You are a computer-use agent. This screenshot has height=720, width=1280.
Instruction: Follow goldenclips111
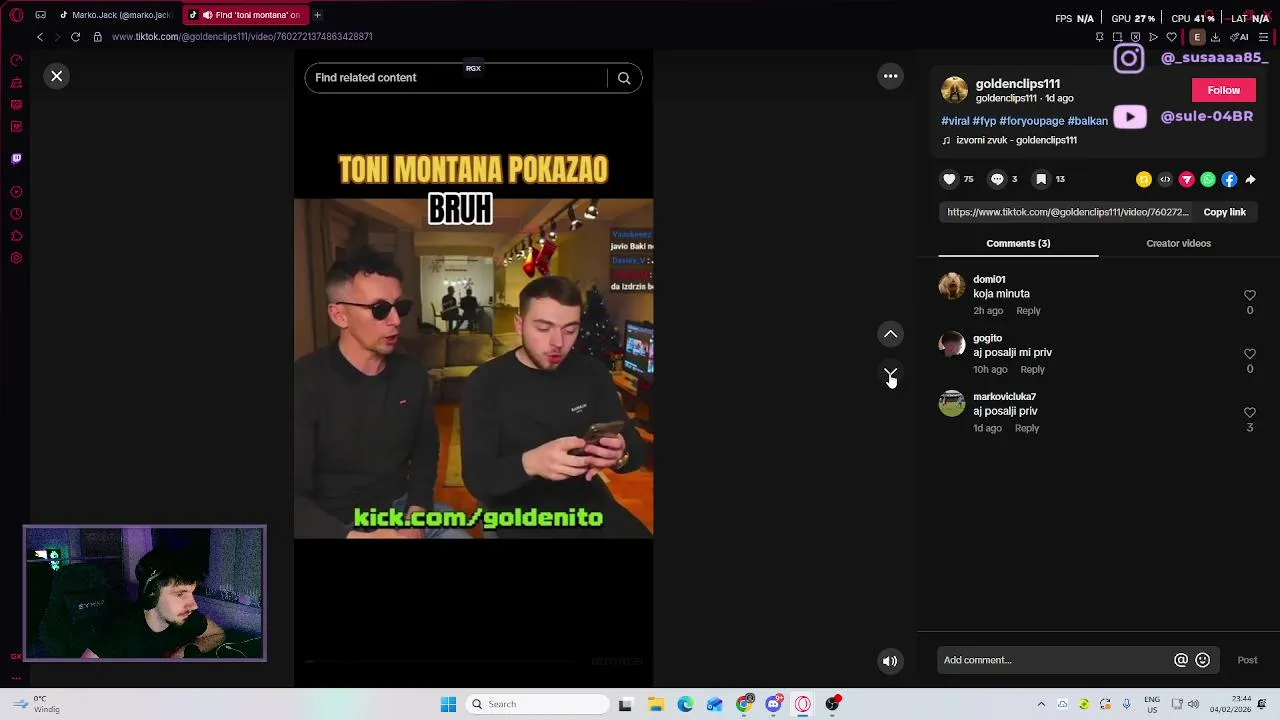pyautogui.click(x=1223, y=90)
